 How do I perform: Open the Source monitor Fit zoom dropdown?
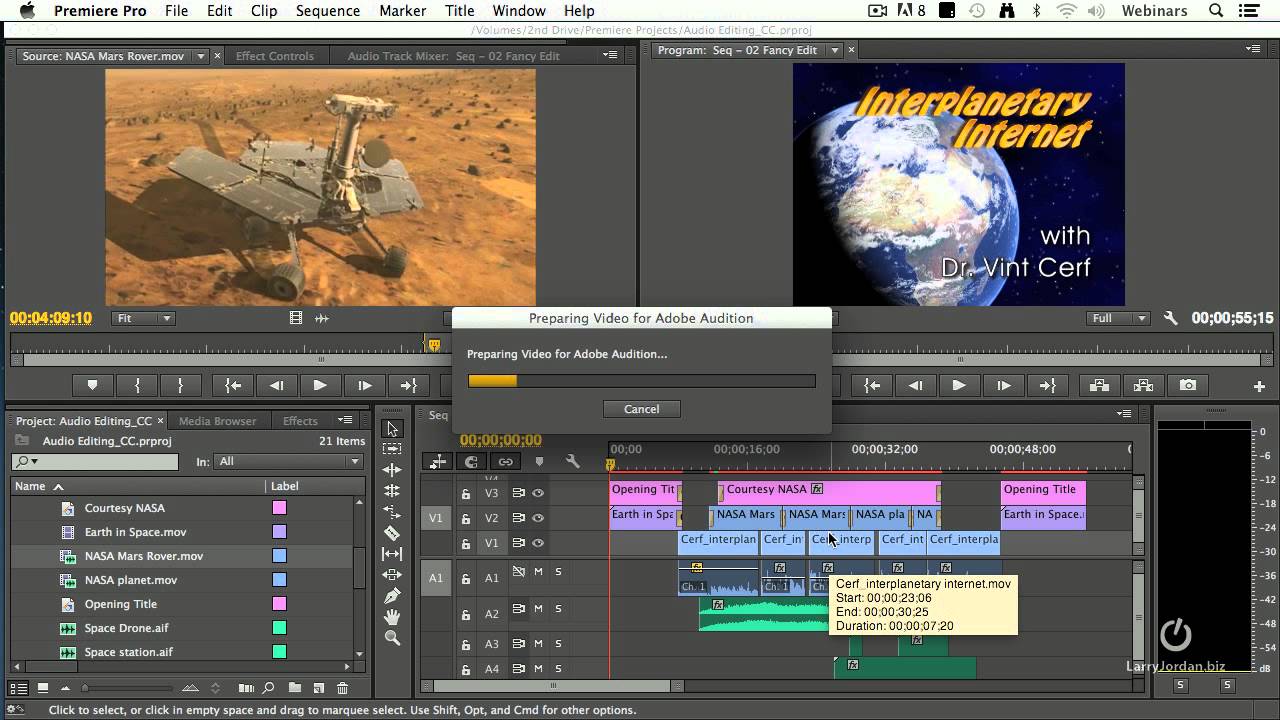coord(143,318)
